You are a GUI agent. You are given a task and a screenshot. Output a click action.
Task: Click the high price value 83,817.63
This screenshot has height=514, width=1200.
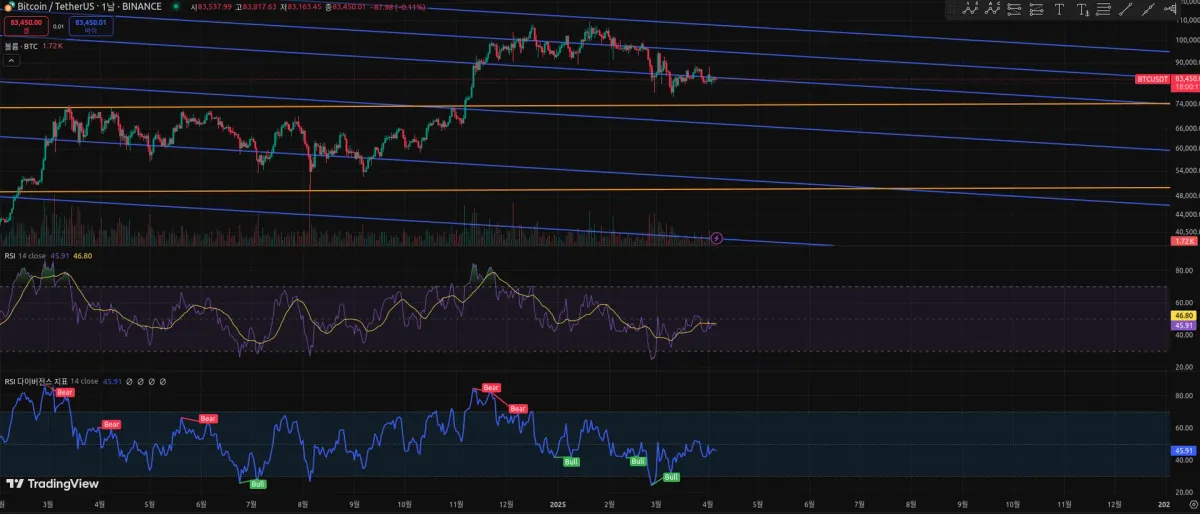pos(259,6)
